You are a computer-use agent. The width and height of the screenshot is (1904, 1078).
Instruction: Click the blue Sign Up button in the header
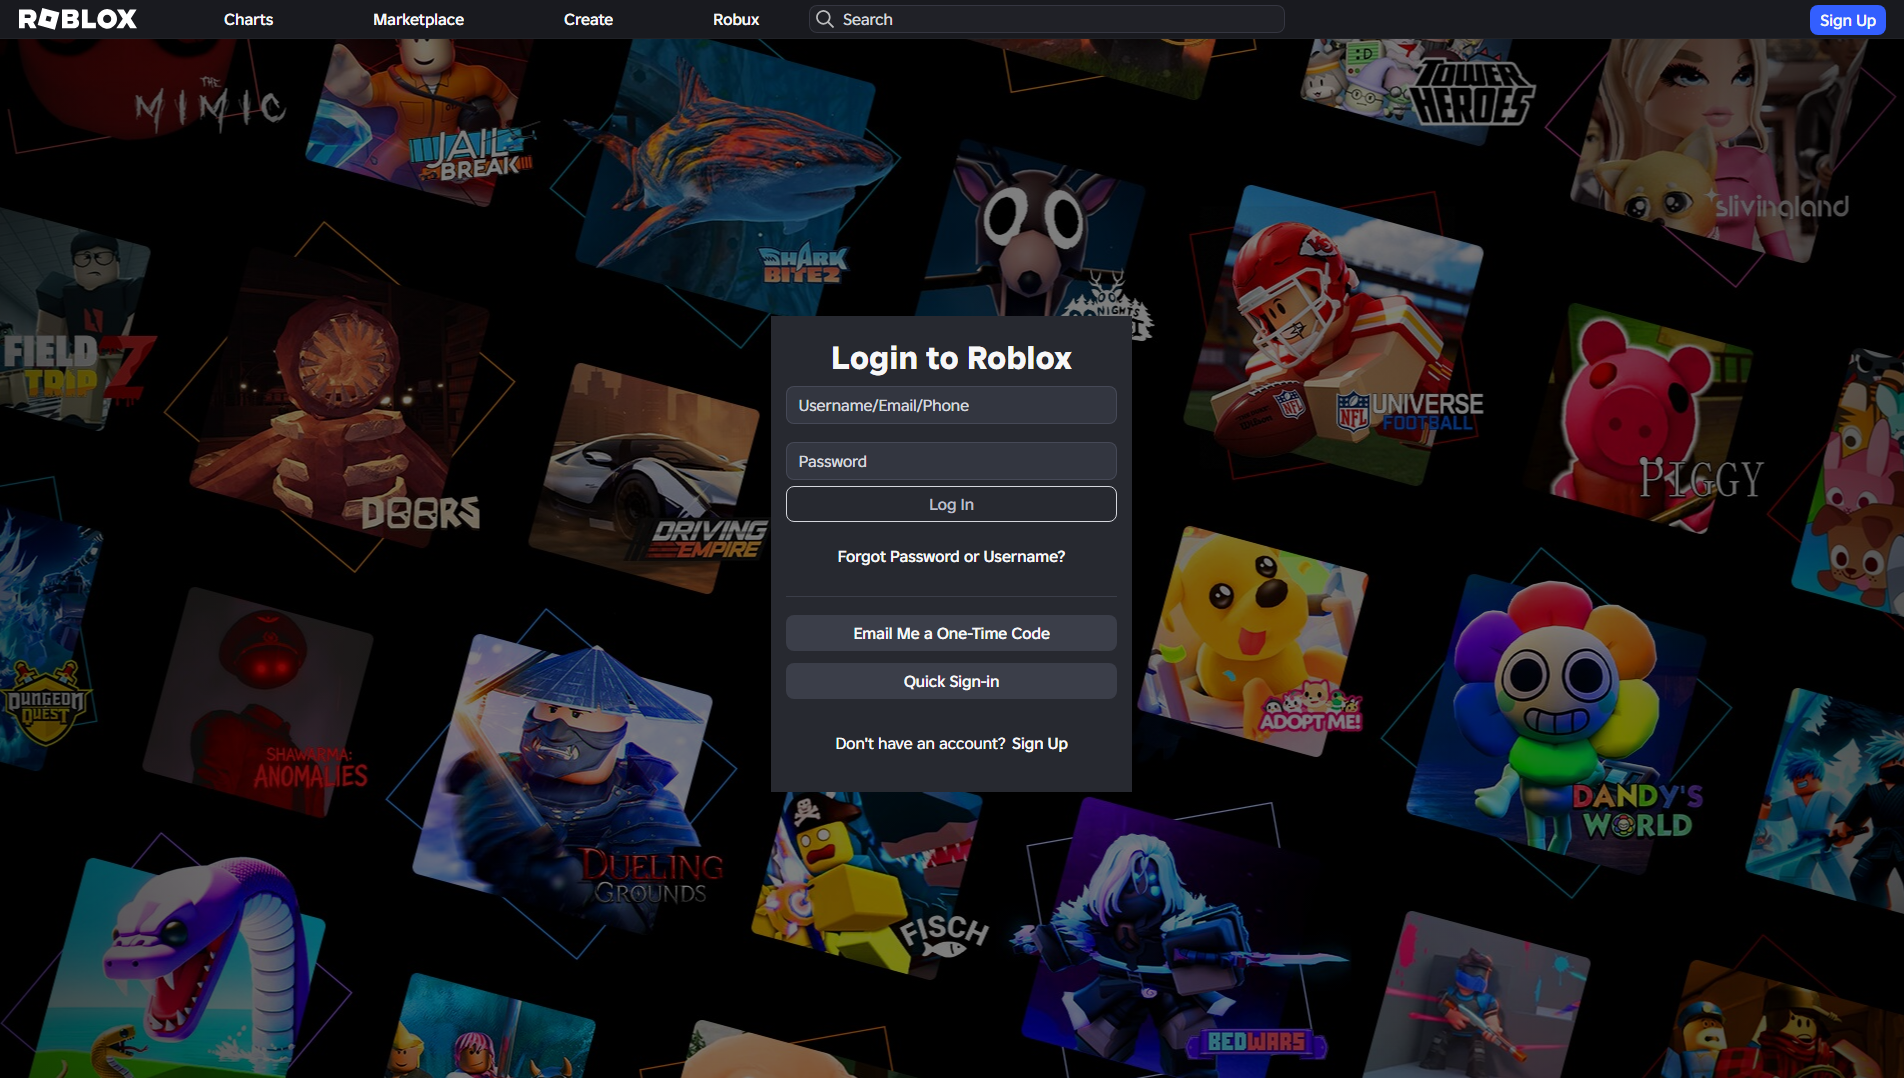tap(1847, 20)
